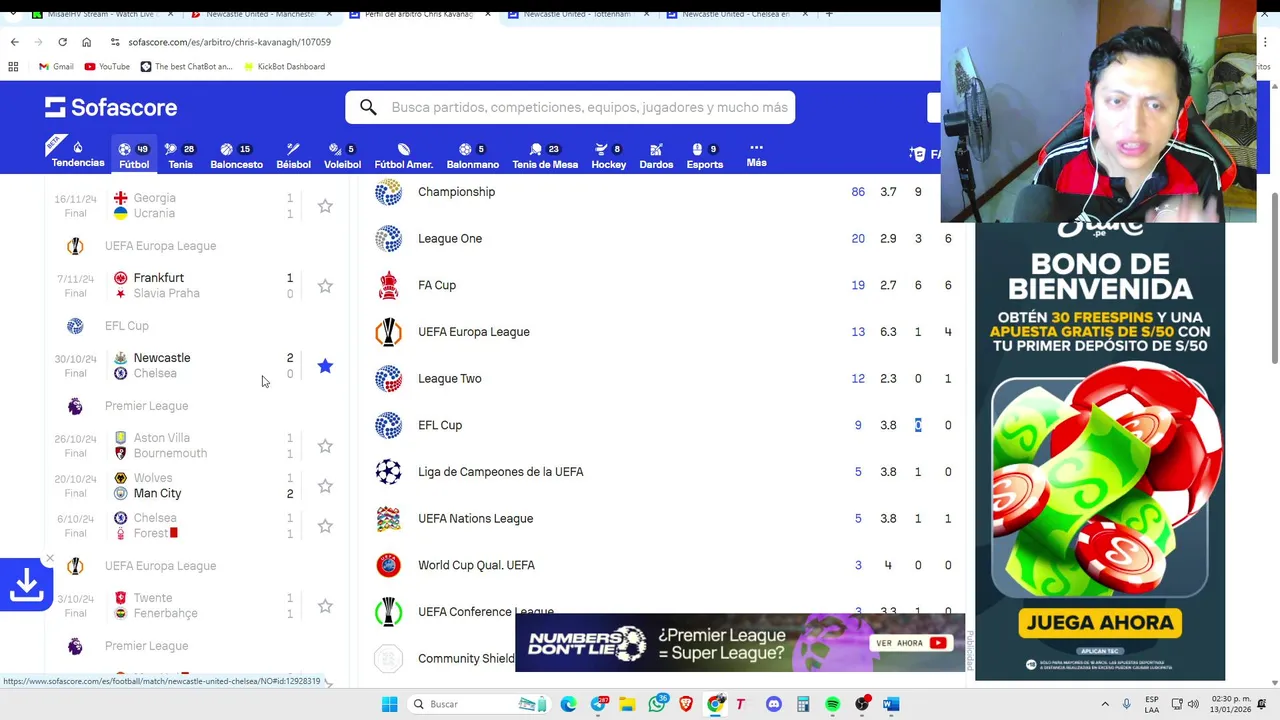Open Spotify from the taskbar
This screenshot has height=720, width=1280.
pos(832,705)
